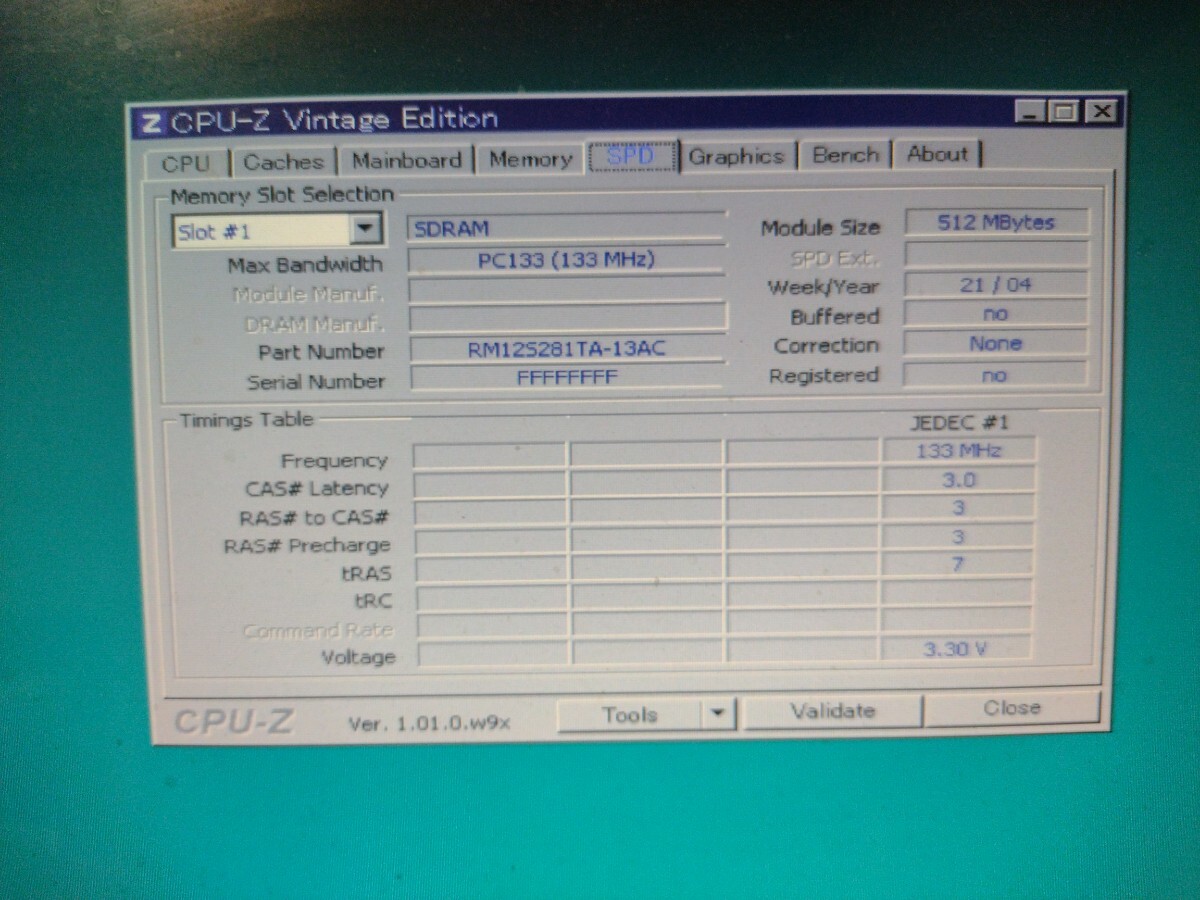Click the CPU-Z logo text at bottom
1200x900 pixels.
click(x=233, y=722)
